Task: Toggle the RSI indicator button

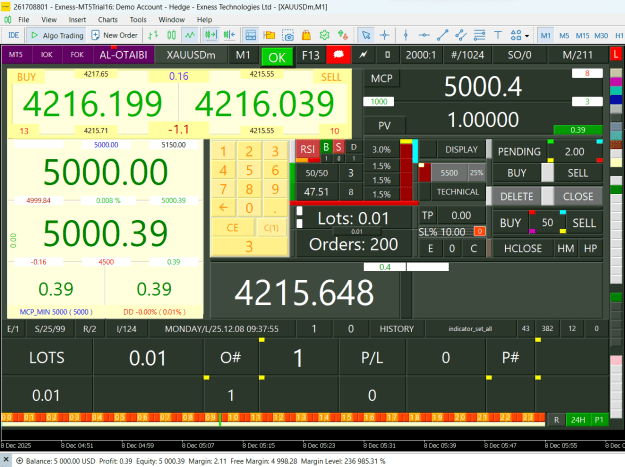Action: click(307, 149)
